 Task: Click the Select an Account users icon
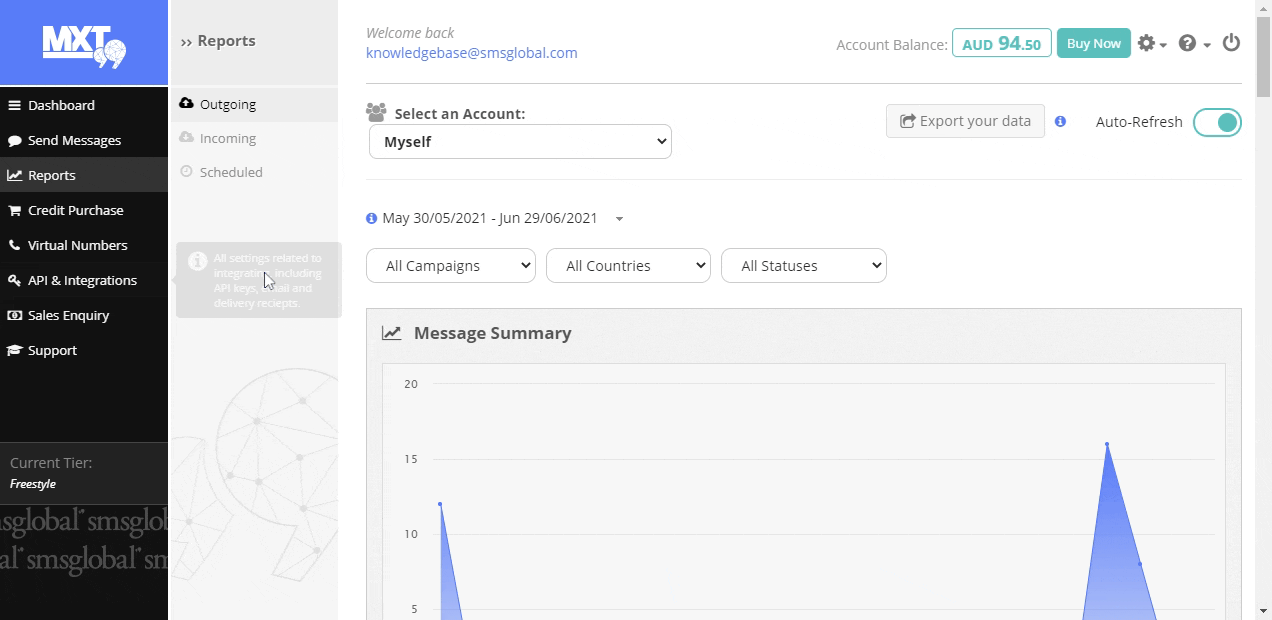click(376, 113)
